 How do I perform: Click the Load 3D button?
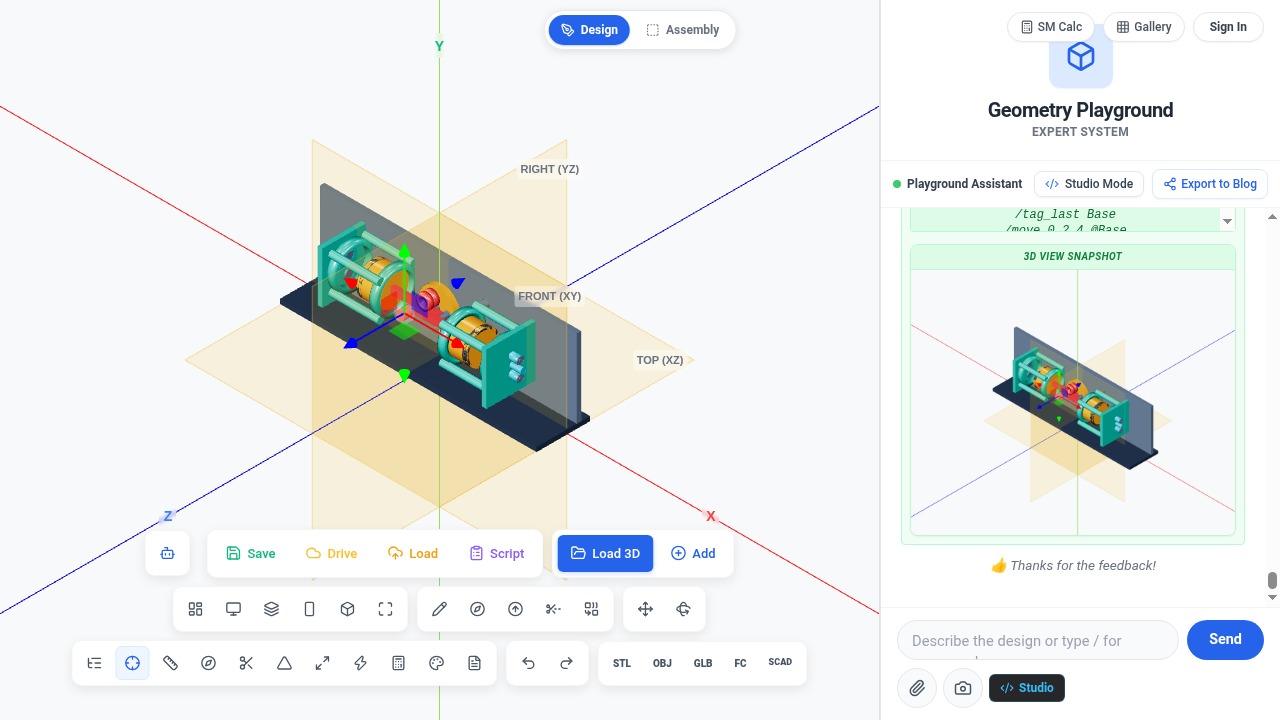[x=605, y=553]
